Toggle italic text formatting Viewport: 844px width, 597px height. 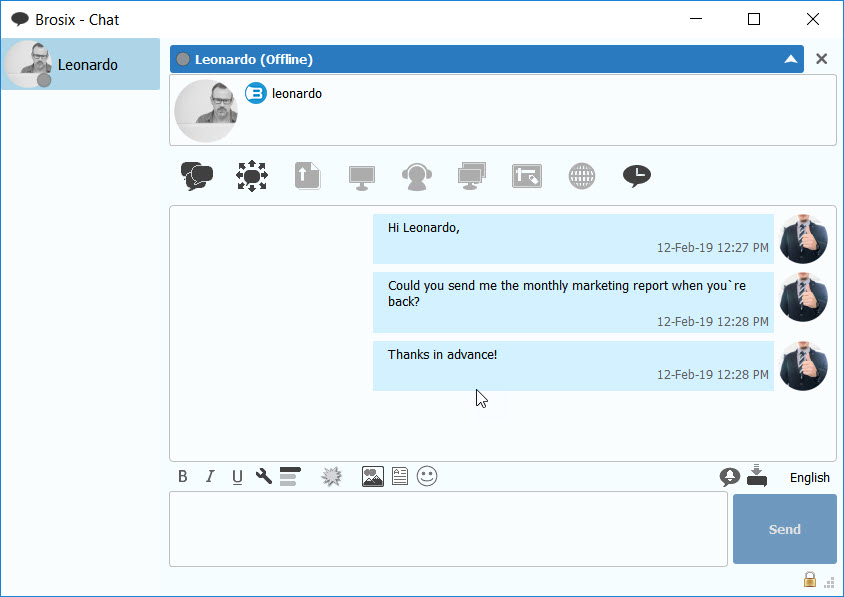coord(210,476)
